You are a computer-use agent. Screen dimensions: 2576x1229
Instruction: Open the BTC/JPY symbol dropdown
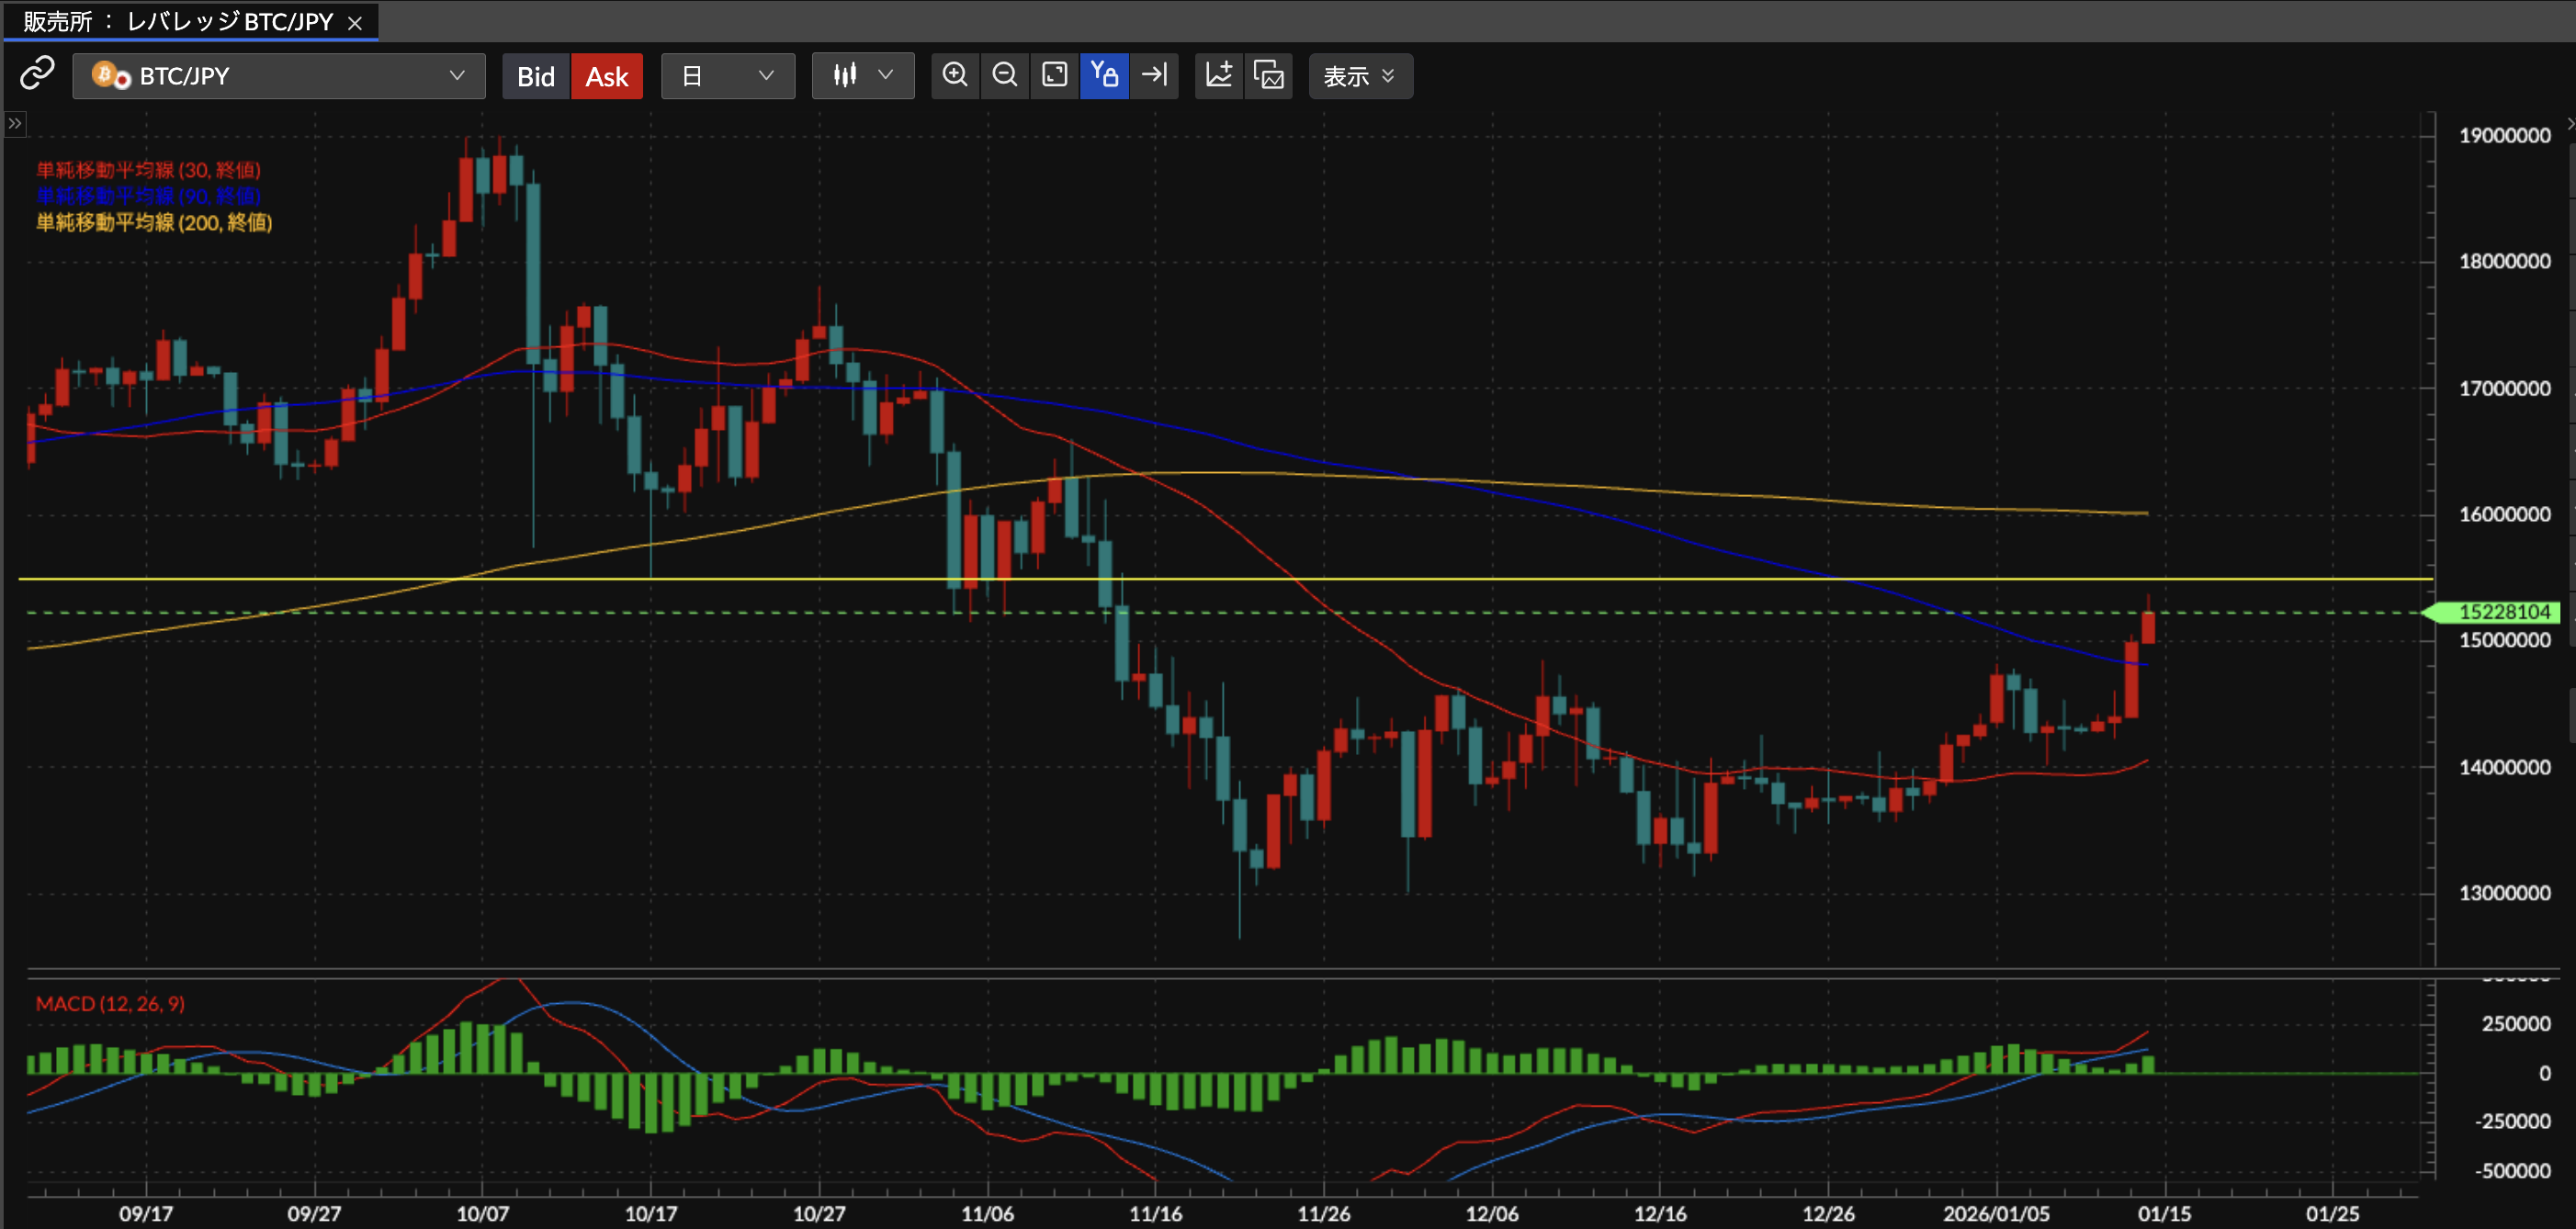278,76
